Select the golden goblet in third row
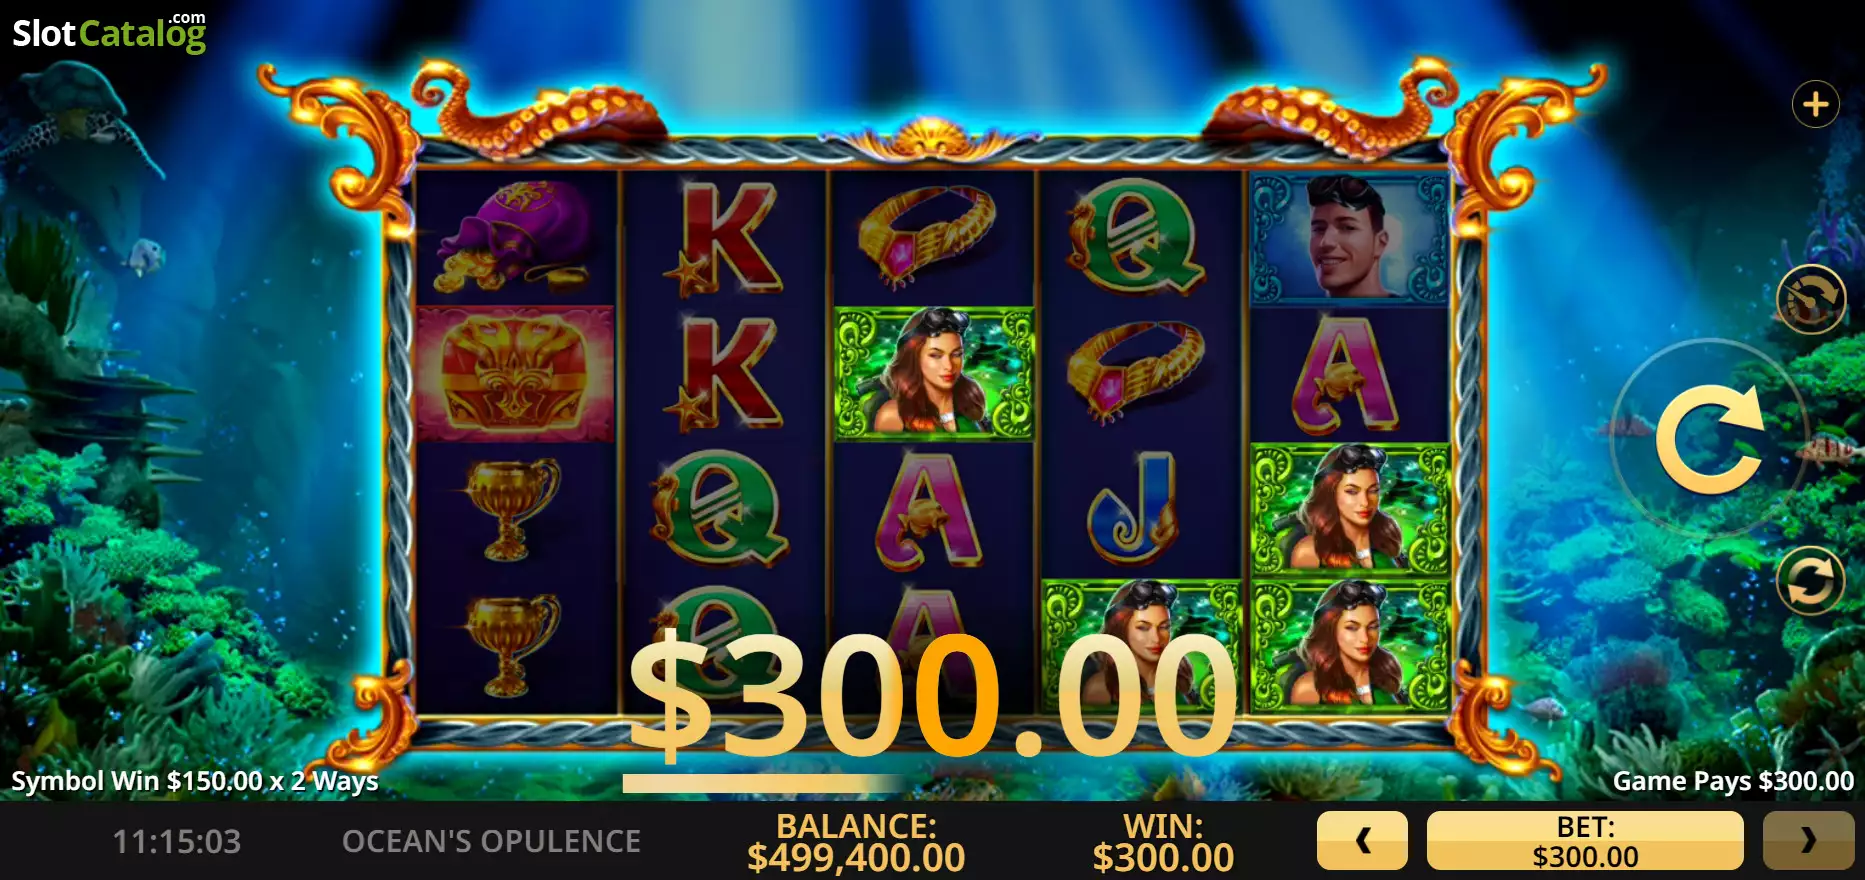The width and height of the screenshot is (1865, 880). click(511, 508)
